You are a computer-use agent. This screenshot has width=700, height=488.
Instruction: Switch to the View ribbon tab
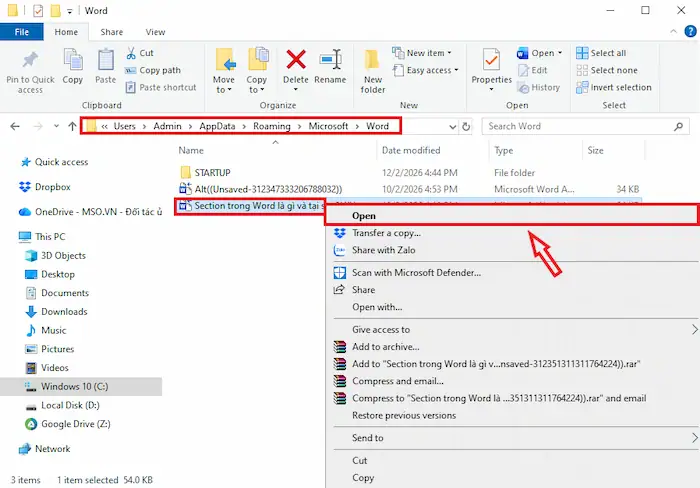tap(155, 32)
